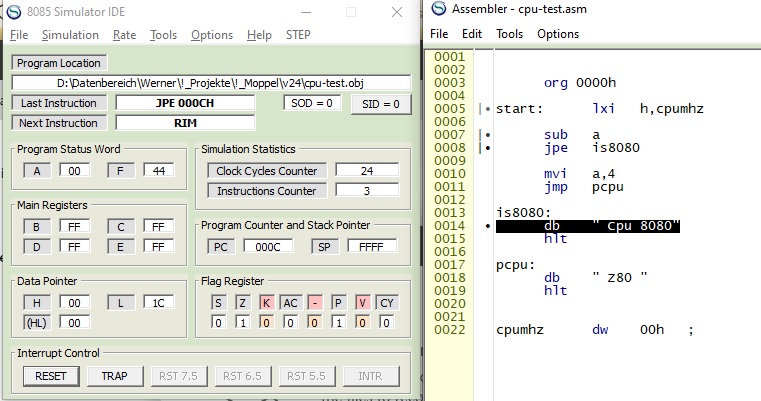Screen dimensions: 761x401
Task: Click the breakpoint marker beside line 0007
Action: point(487,135)
